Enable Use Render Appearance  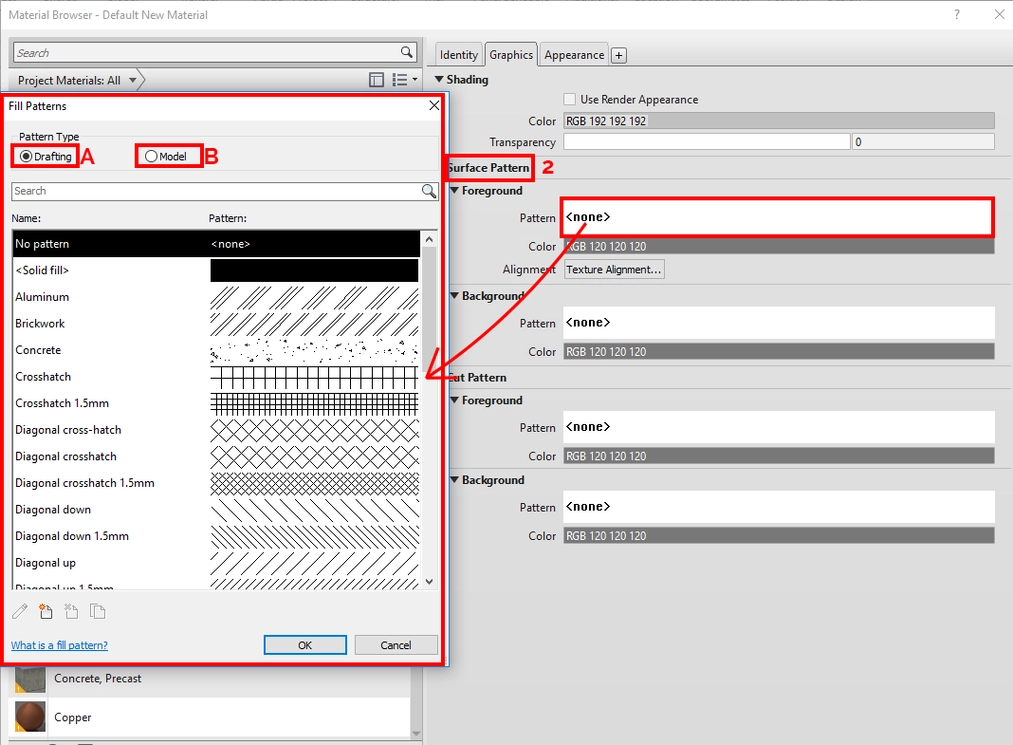click(569, 99)
